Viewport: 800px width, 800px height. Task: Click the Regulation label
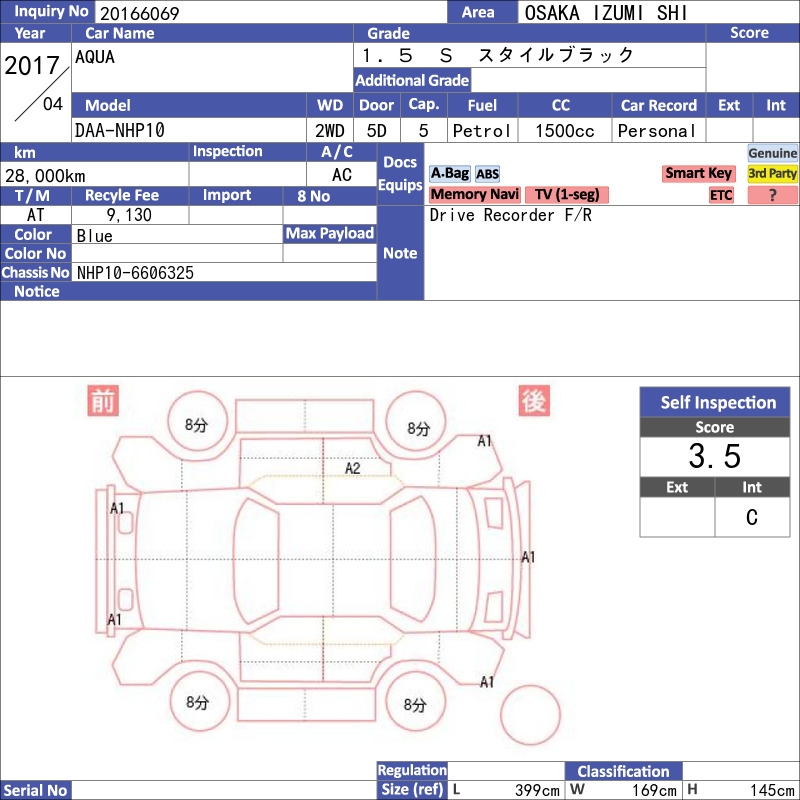[412, 770]
